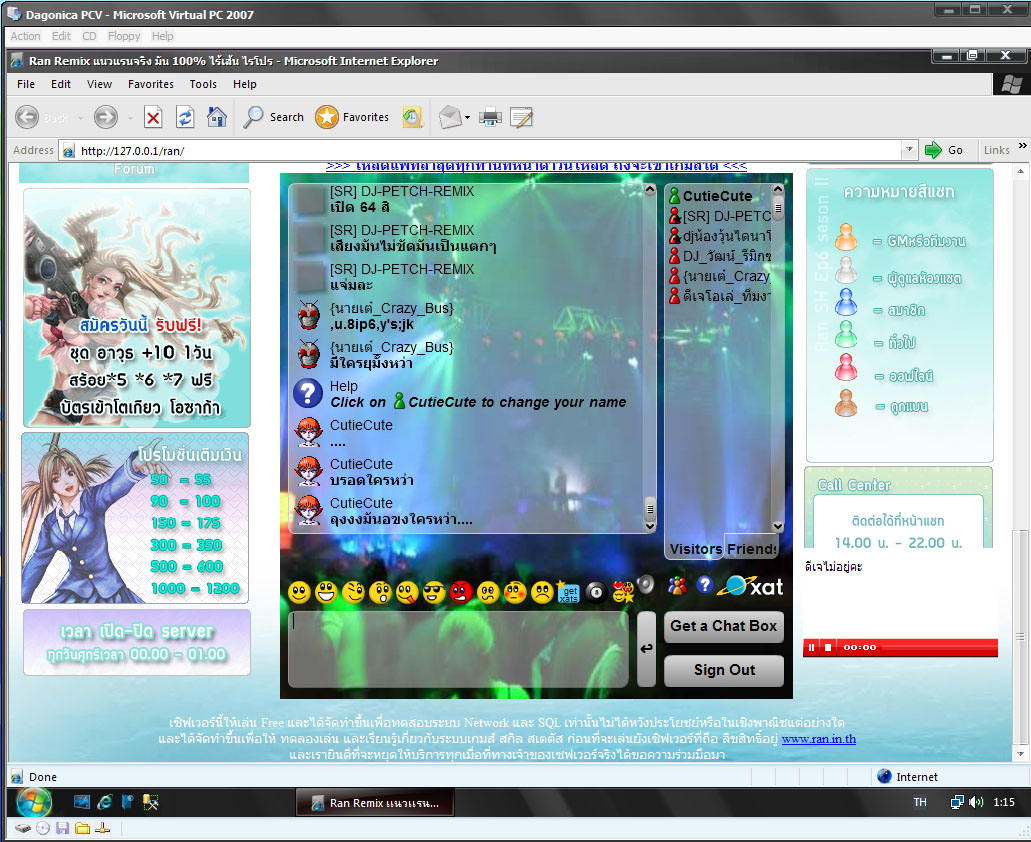
Task: Click the 8-ball icon
Action: pyautogui.click(x=596, y=592)
